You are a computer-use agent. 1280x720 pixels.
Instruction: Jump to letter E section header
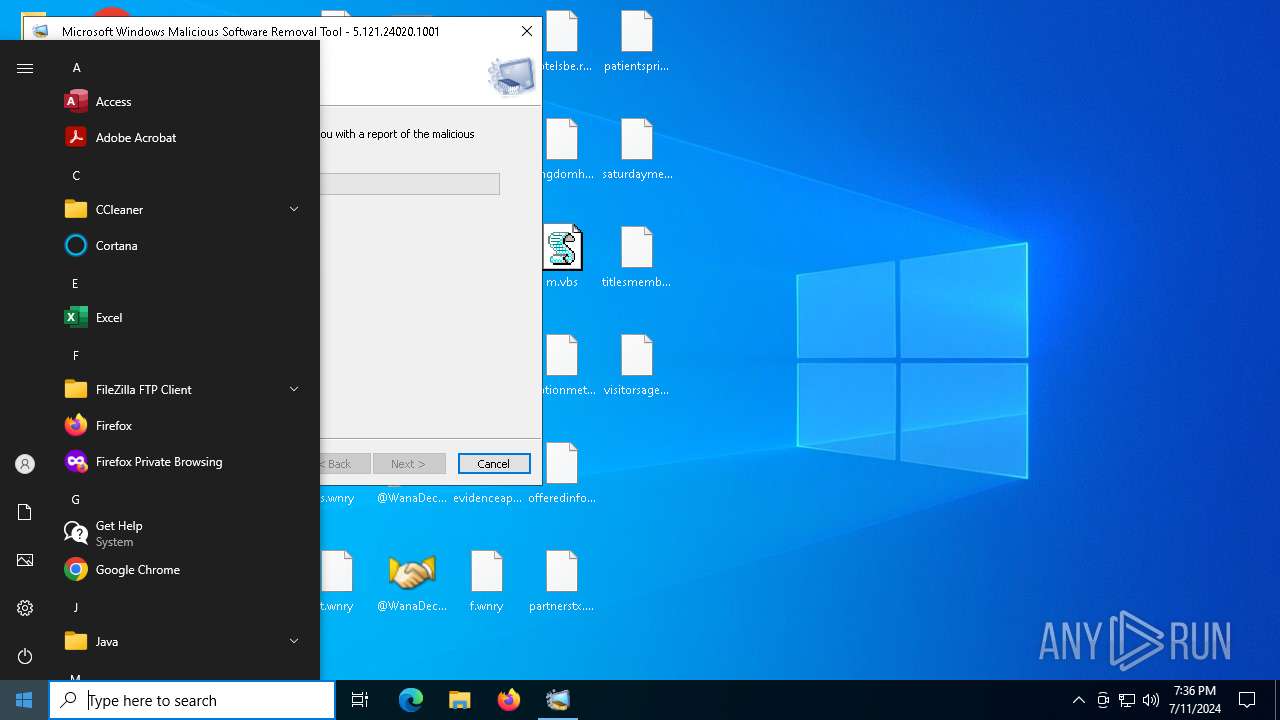[75, 283]
